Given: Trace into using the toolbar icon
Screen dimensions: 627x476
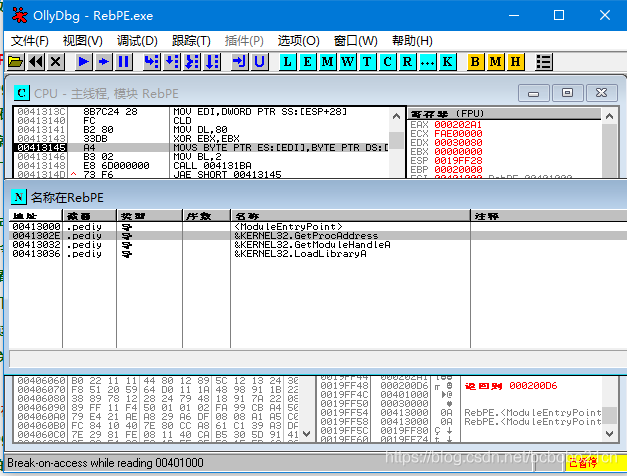Looking at the screenshot, I should 192,62.
